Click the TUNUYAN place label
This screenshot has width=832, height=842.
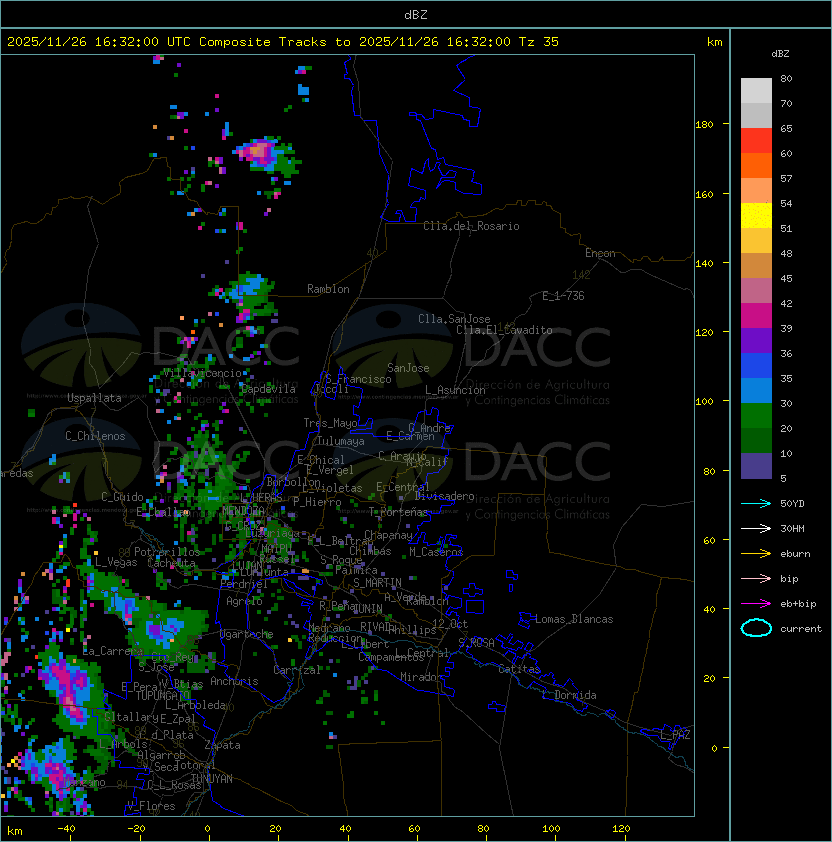coord(212,779)
